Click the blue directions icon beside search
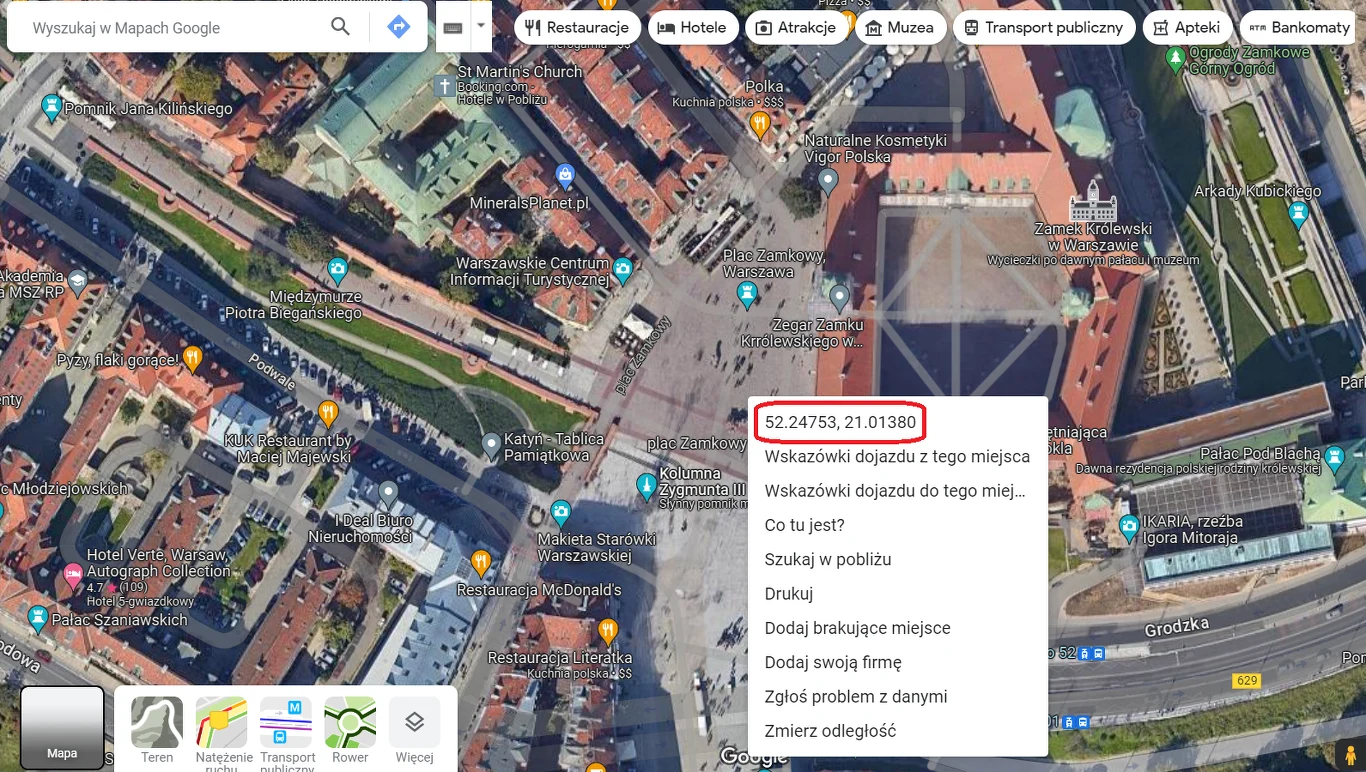 pyautogui.click(x=399, y=27)
